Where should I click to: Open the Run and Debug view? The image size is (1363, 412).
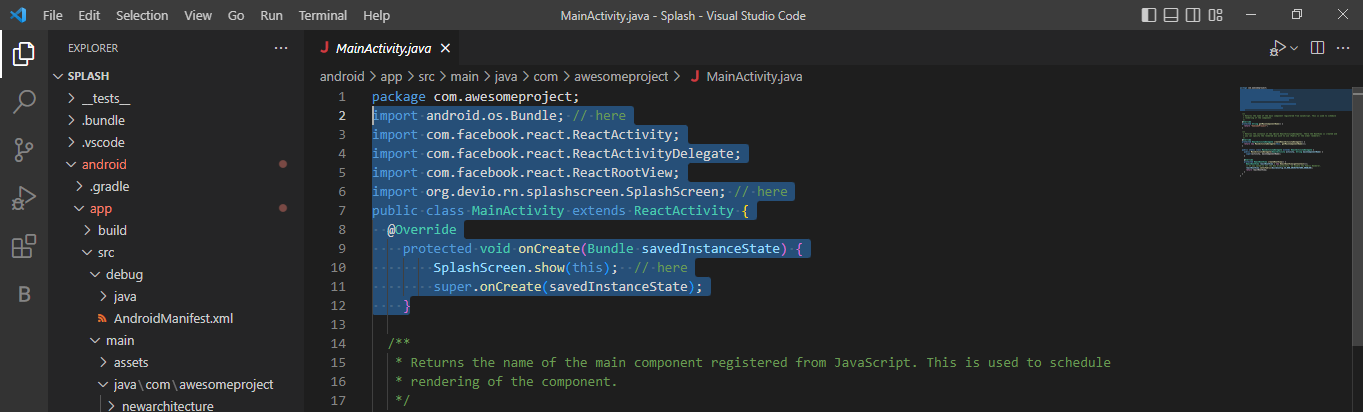[x=24, y=198]
